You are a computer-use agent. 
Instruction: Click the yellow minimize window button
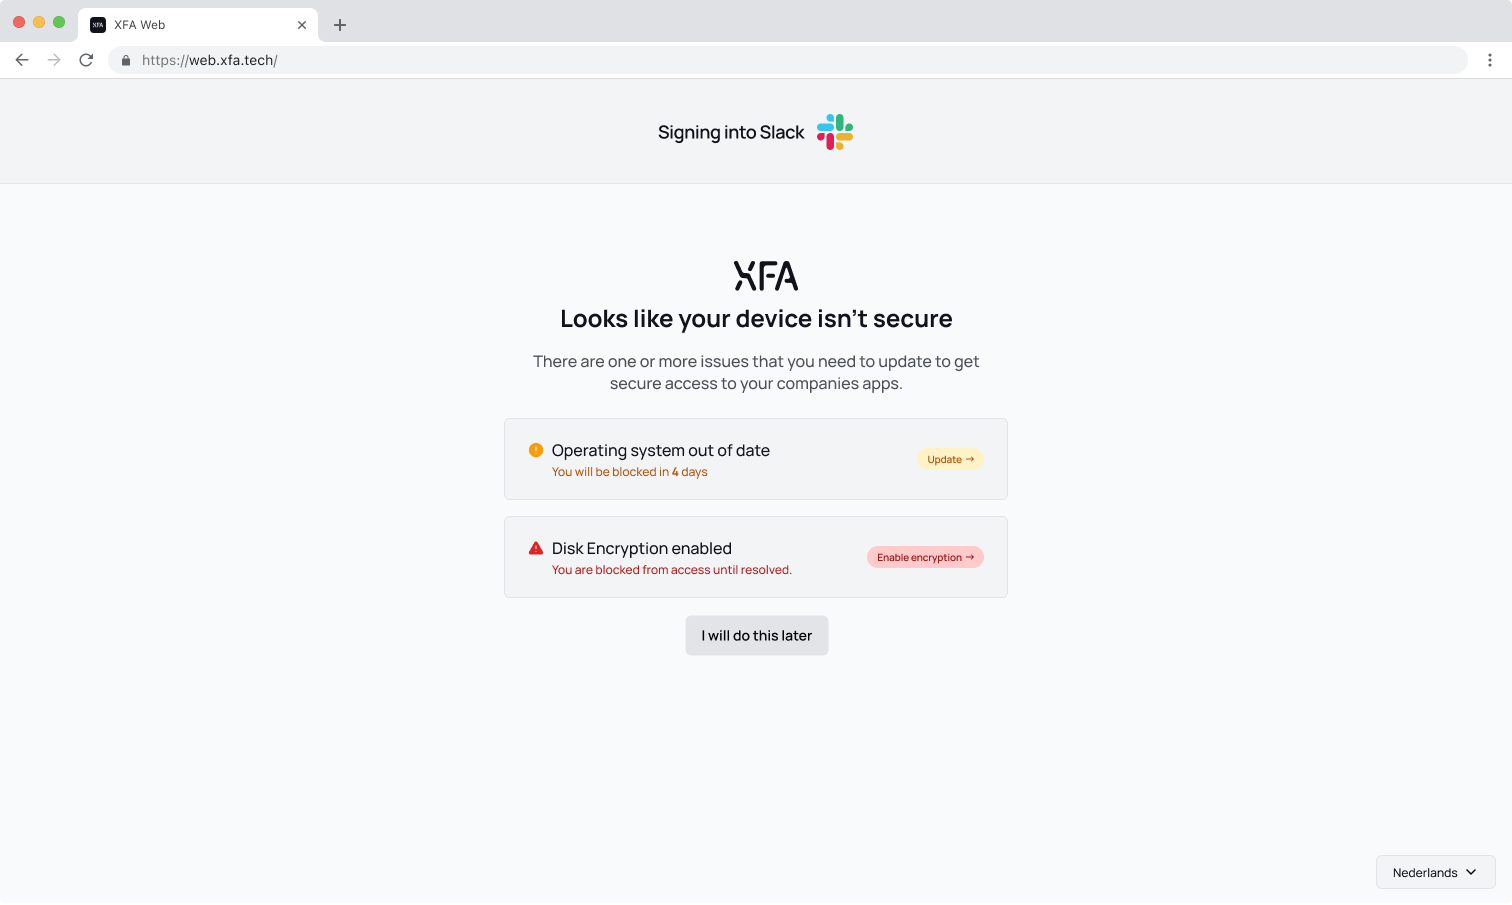pos(39,22)
